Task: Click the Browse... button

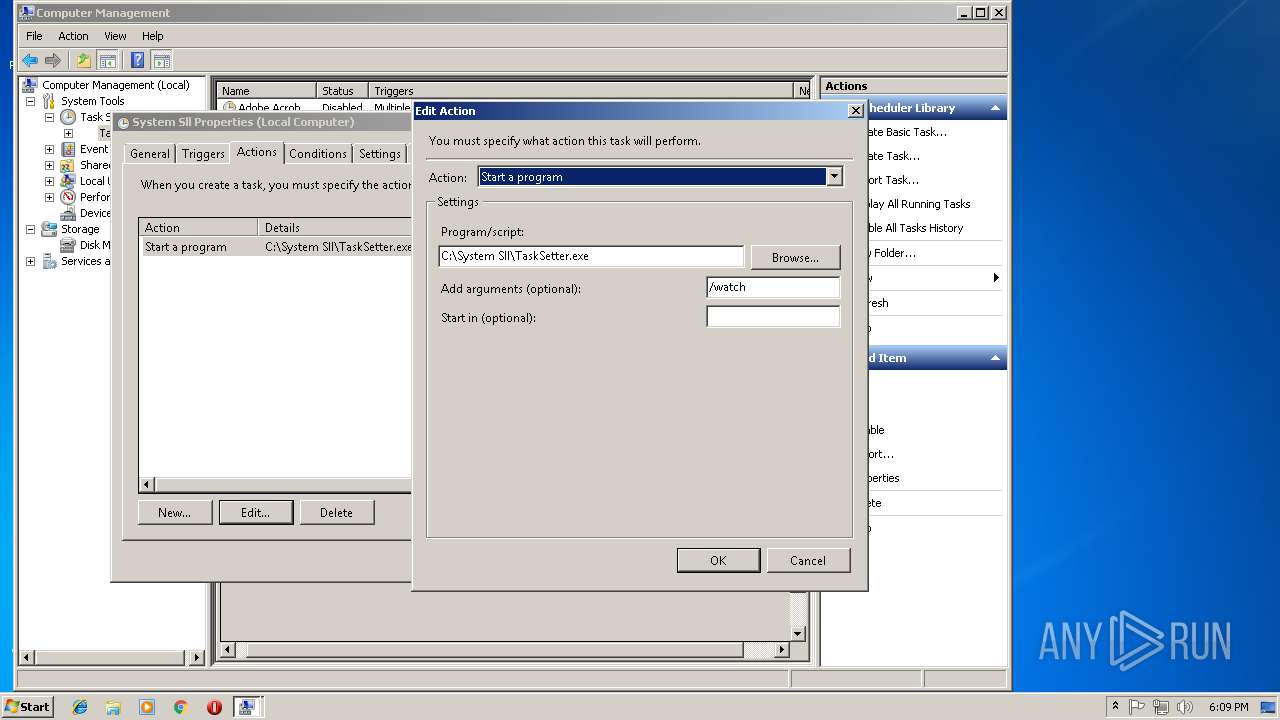Action: [795, 257]
